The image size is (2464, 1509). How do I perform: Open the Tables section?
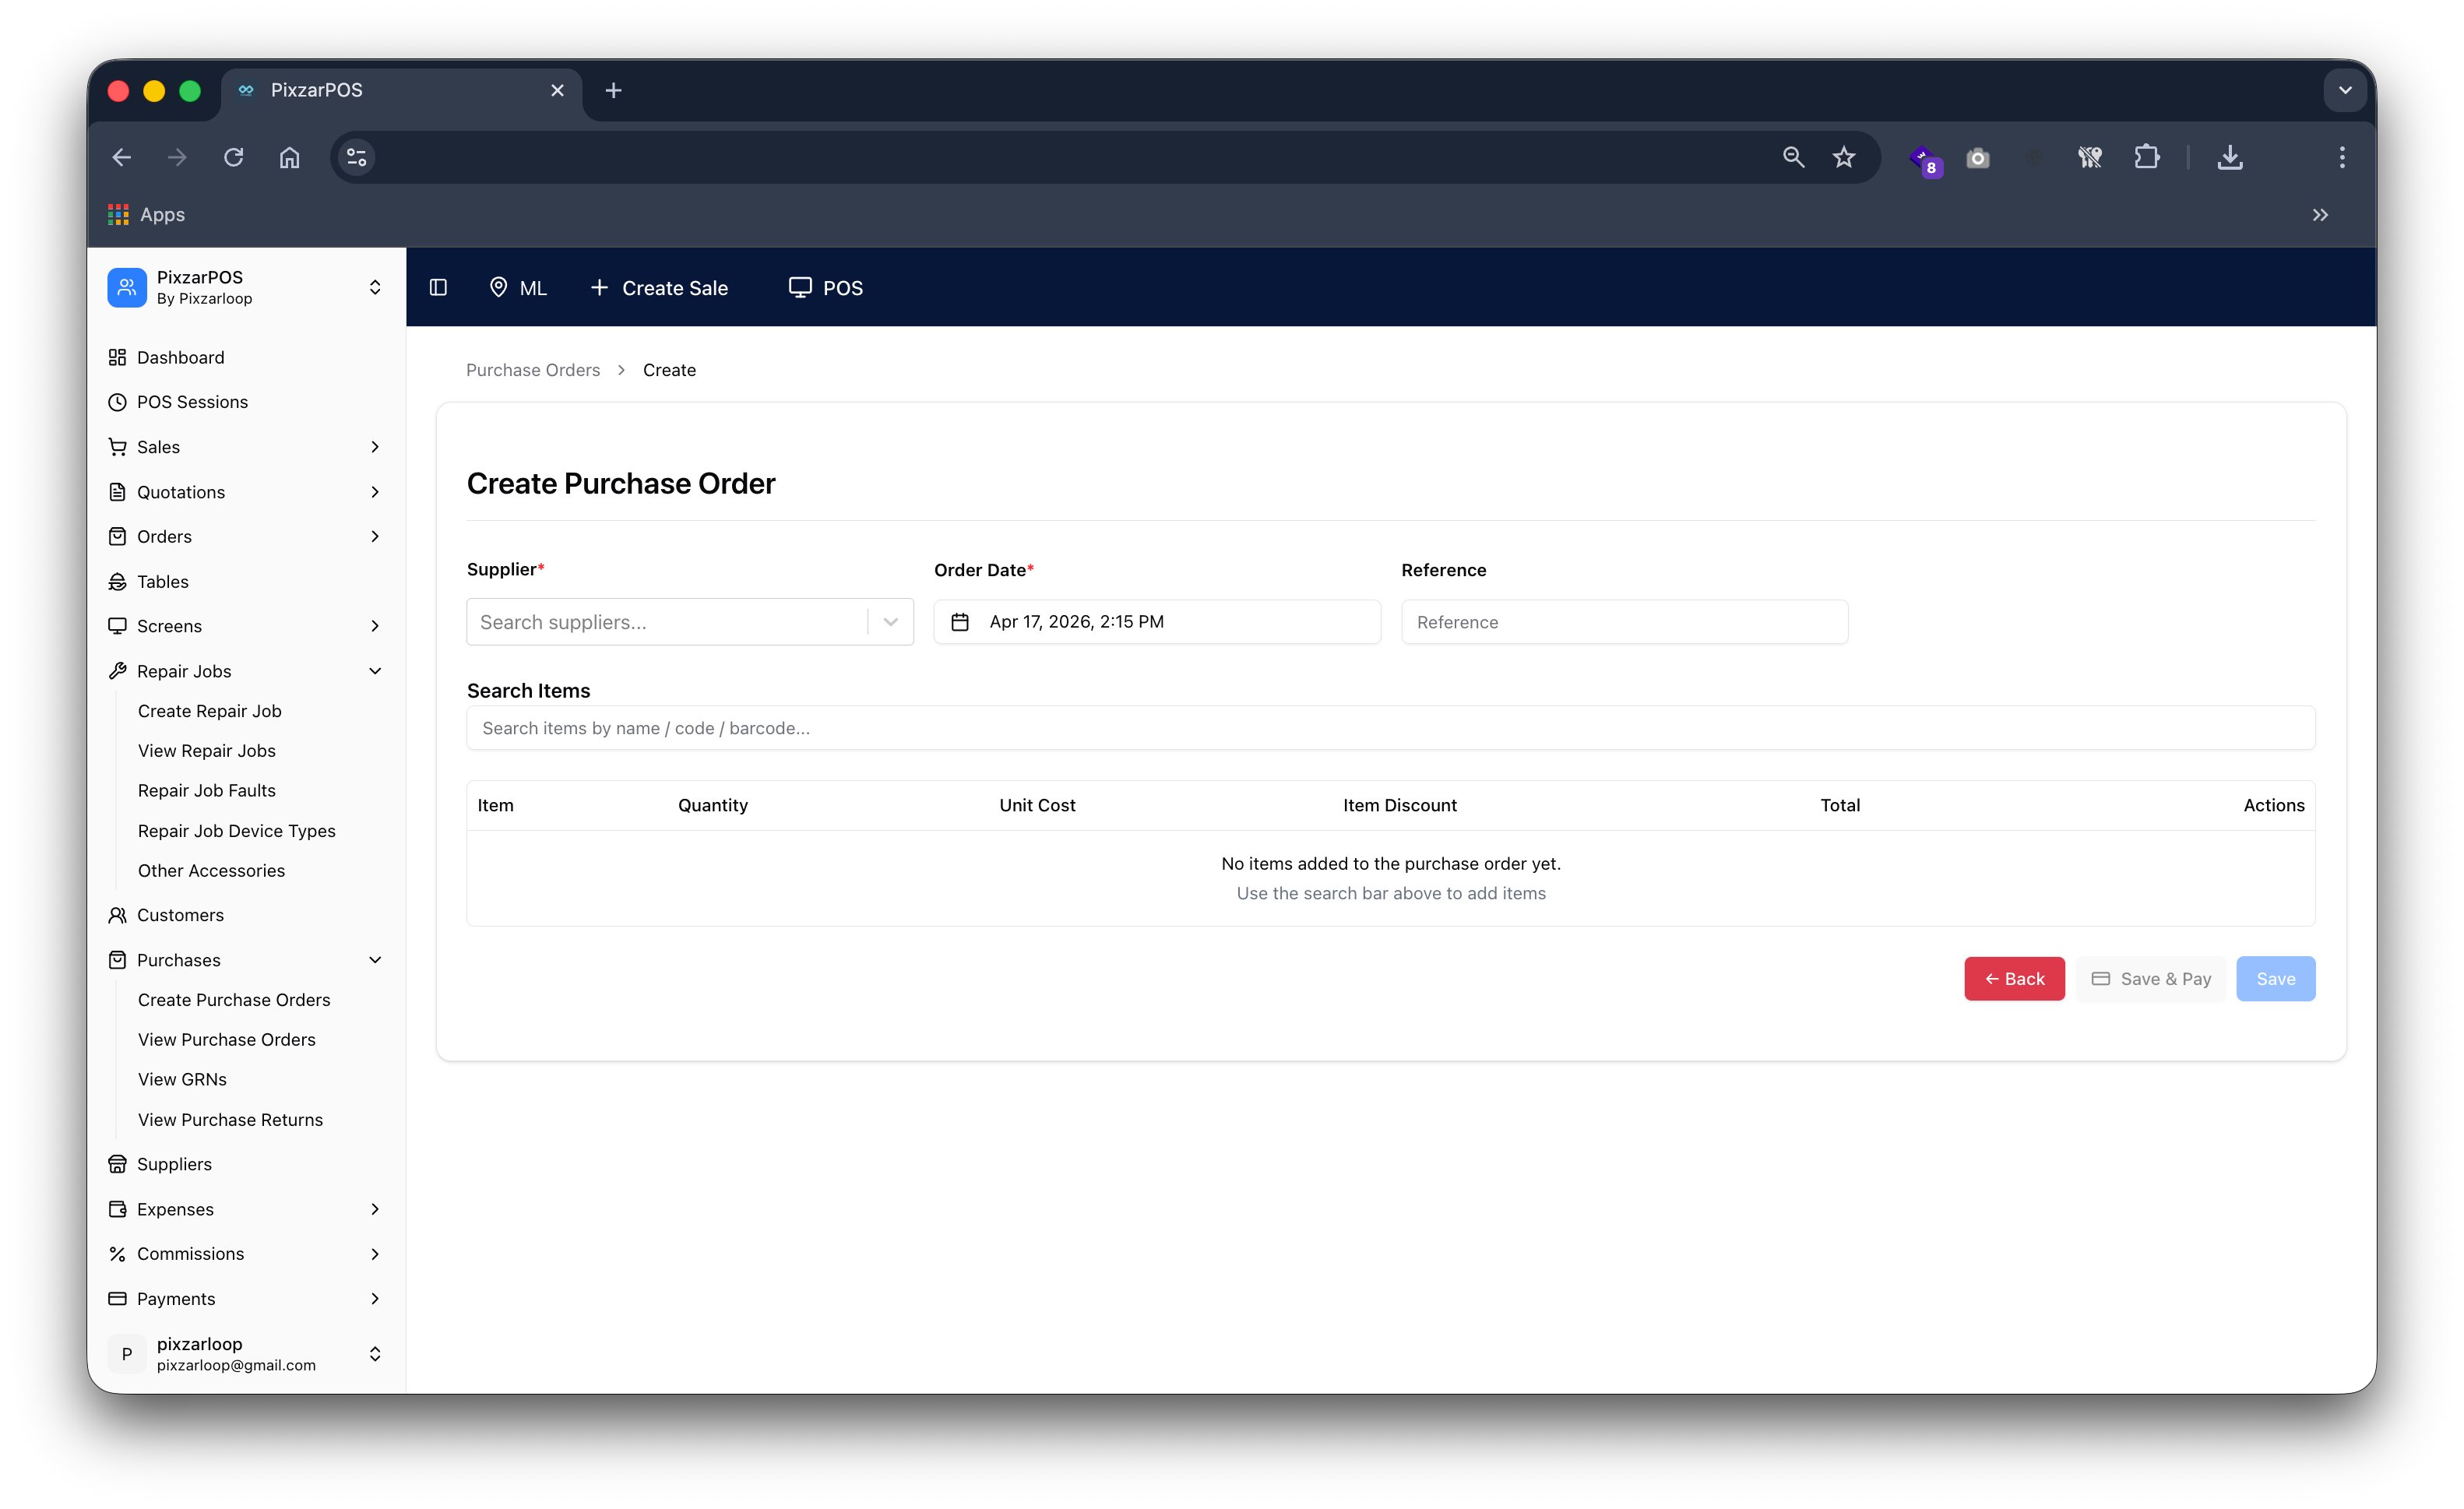click(x=162, y=581)
